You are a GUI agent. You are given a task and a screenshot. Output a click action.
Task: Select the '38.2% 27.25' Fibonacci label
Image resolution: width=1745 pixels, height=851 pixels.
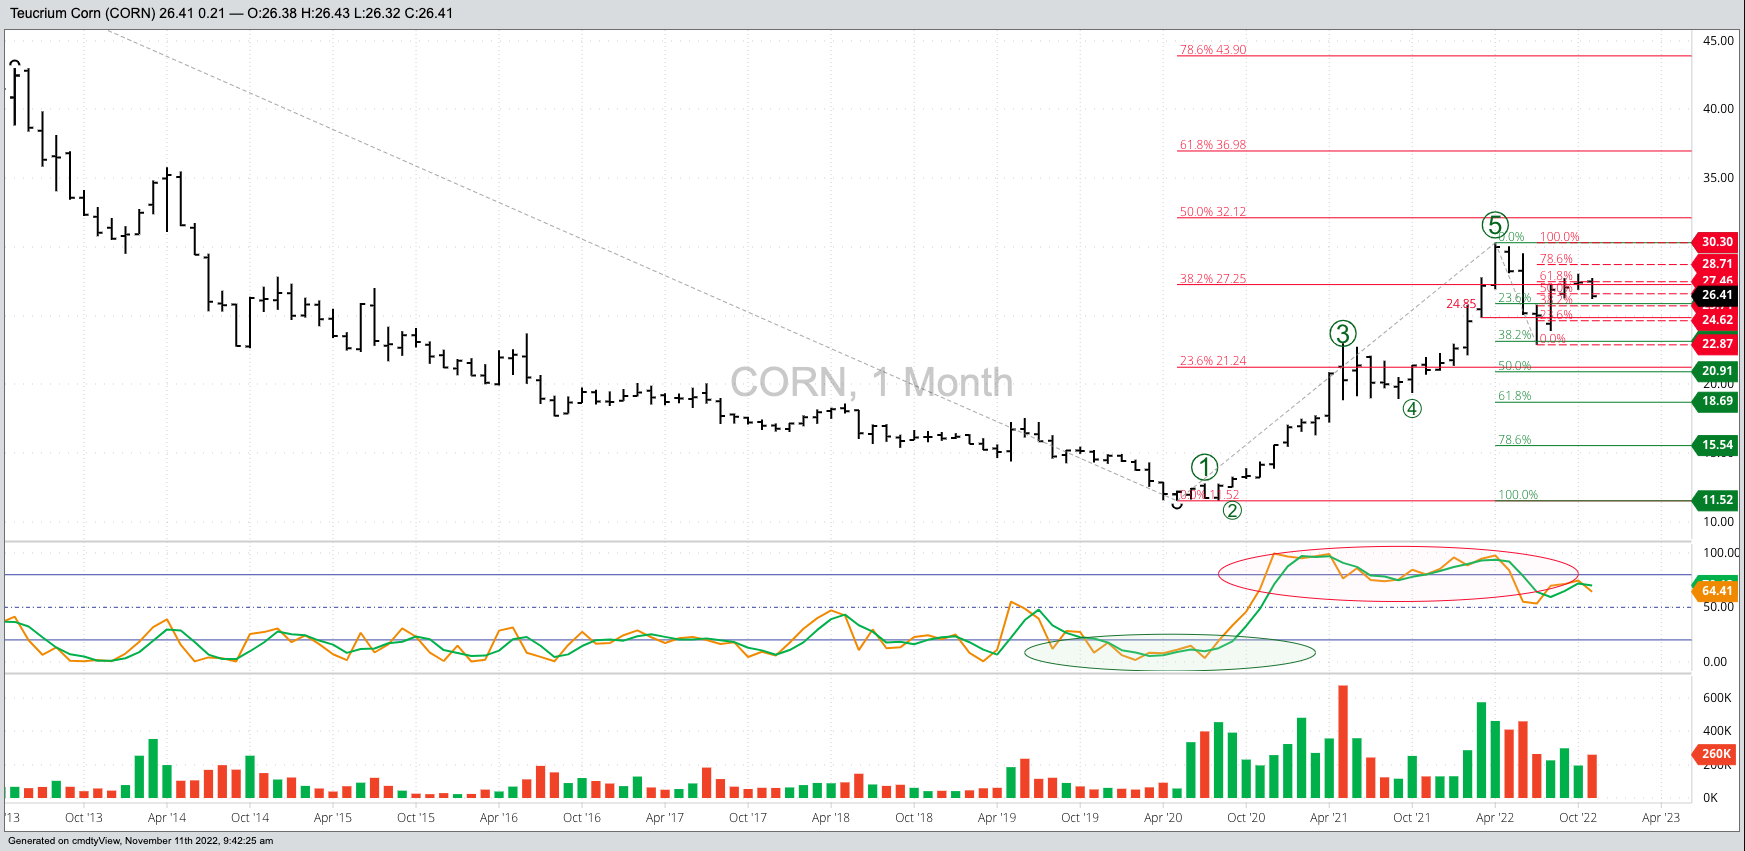pos(1213,279)
